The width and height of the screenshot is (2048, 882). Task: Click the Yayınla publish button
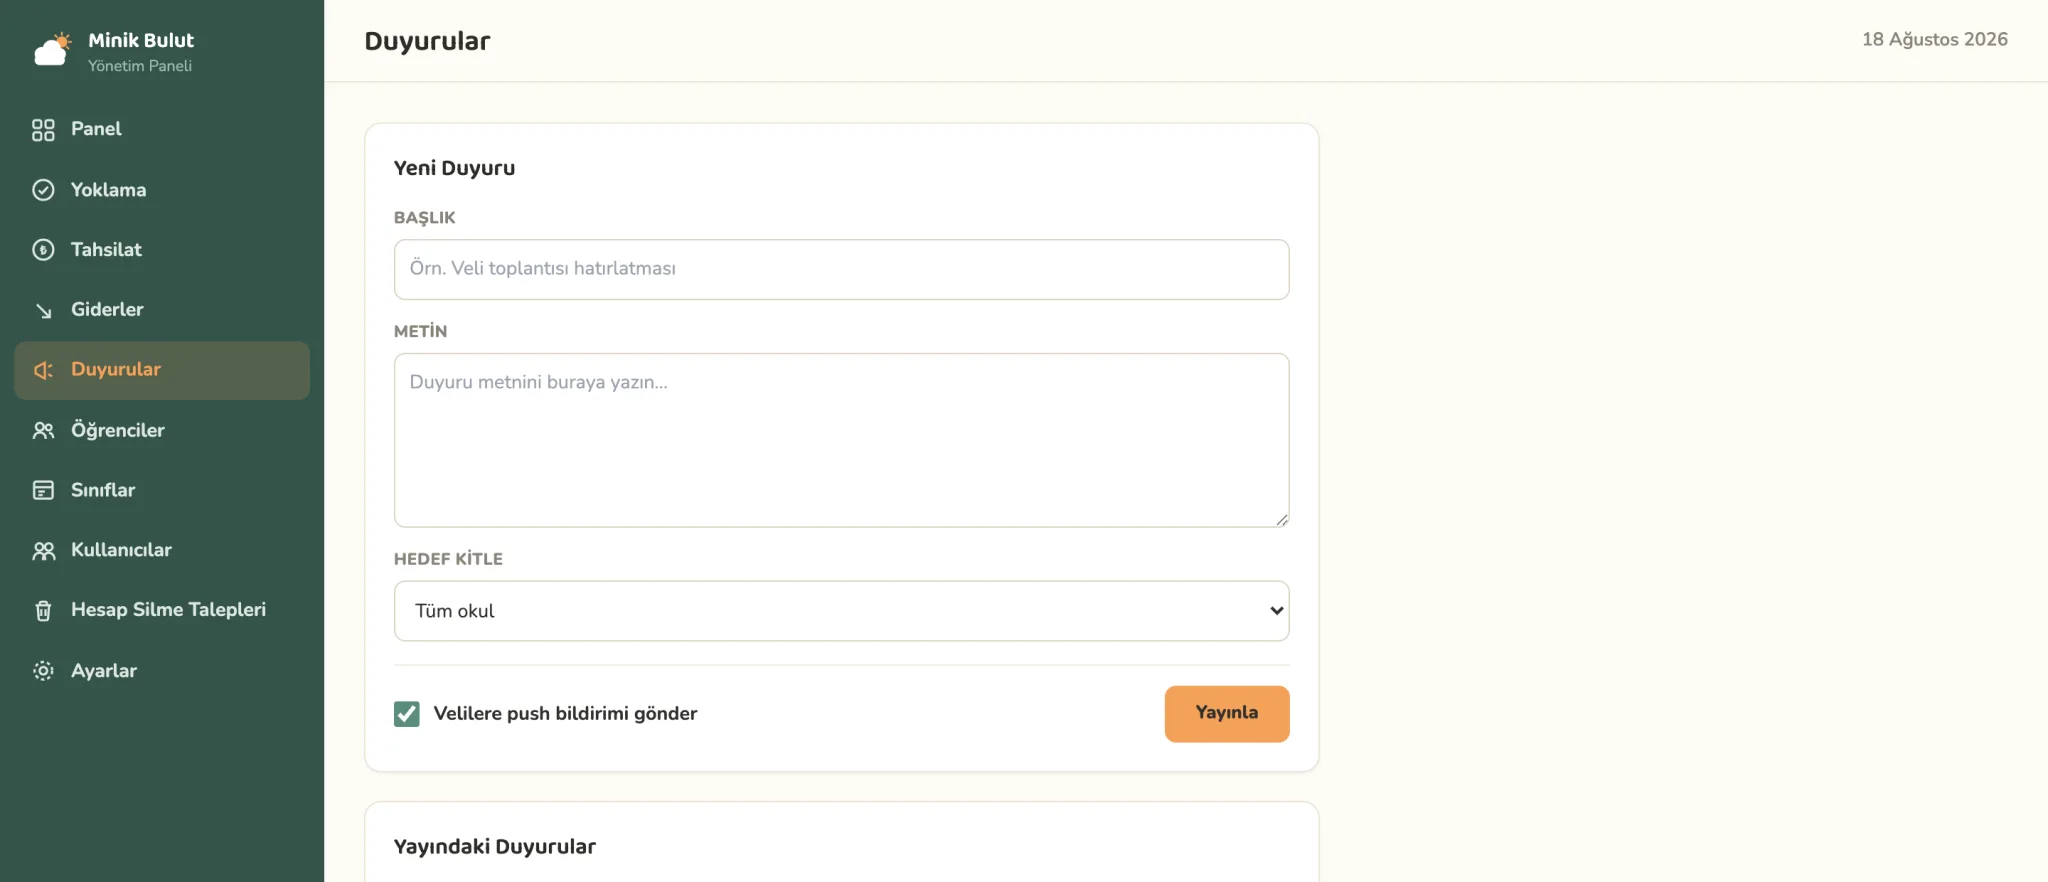pos(1227,713)
